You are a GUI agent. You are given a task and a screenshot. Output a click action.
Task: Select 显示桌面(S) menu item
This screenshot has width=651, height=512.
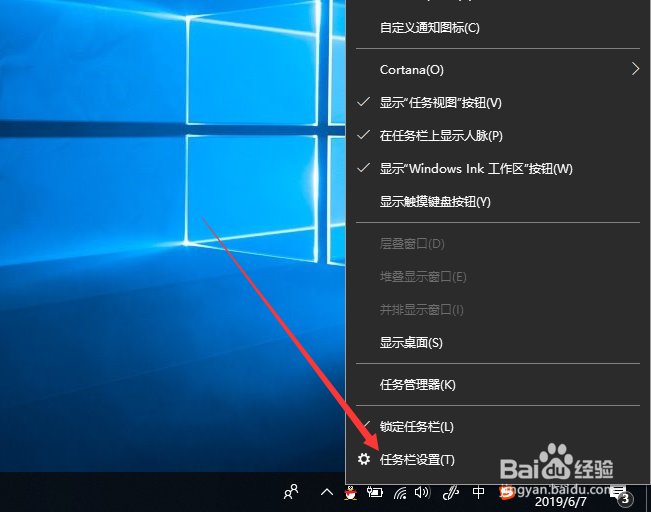coord(497,343)
